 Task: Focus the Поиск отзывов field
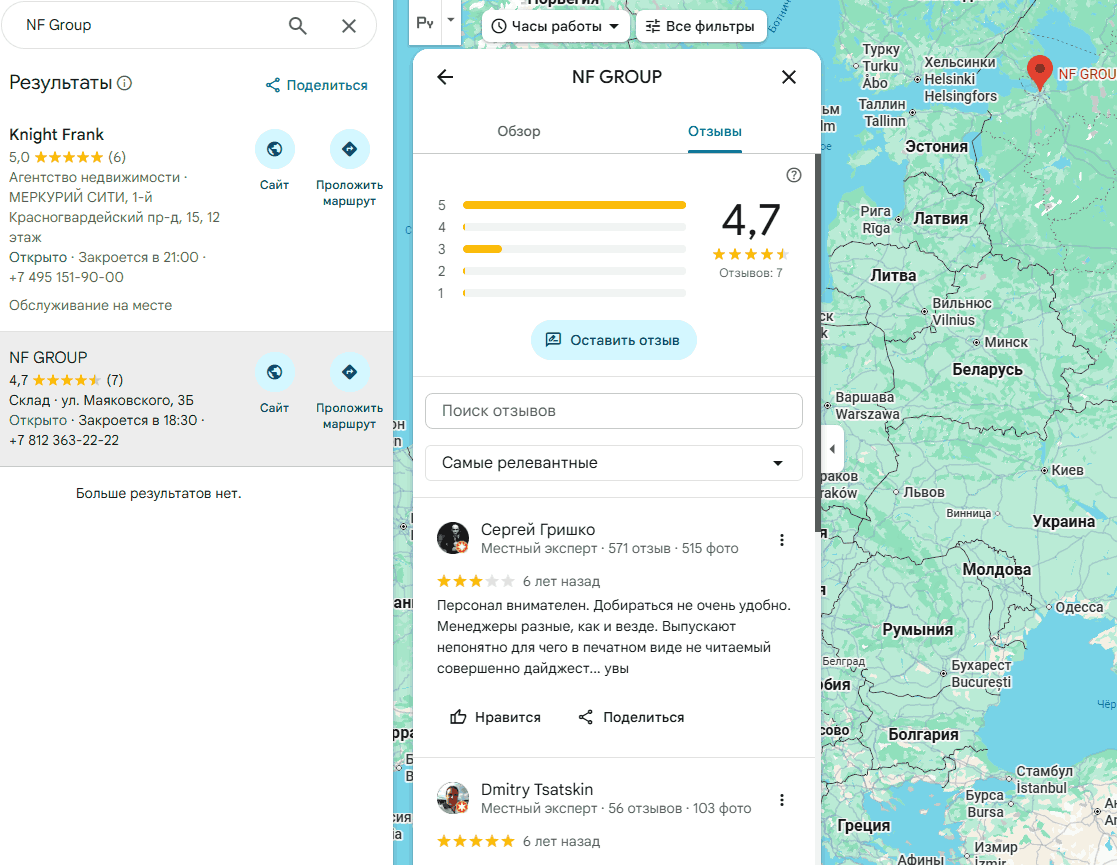click(x=613, y=411)
